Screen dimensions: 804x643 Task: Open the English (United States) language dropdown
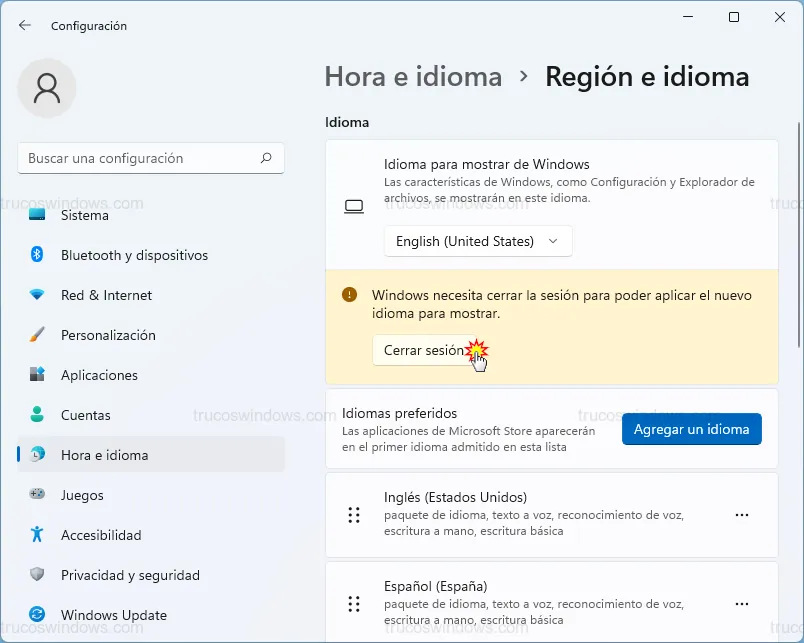click(x=478, y=241)
